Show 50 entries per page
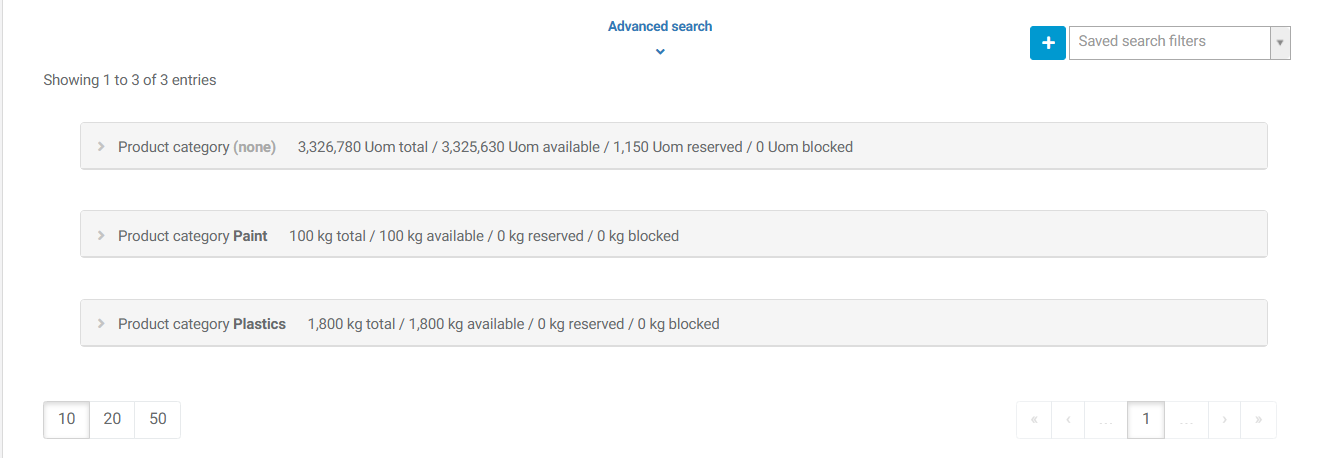This screenshot has width=1317, height=458. (x=158, y=419)
